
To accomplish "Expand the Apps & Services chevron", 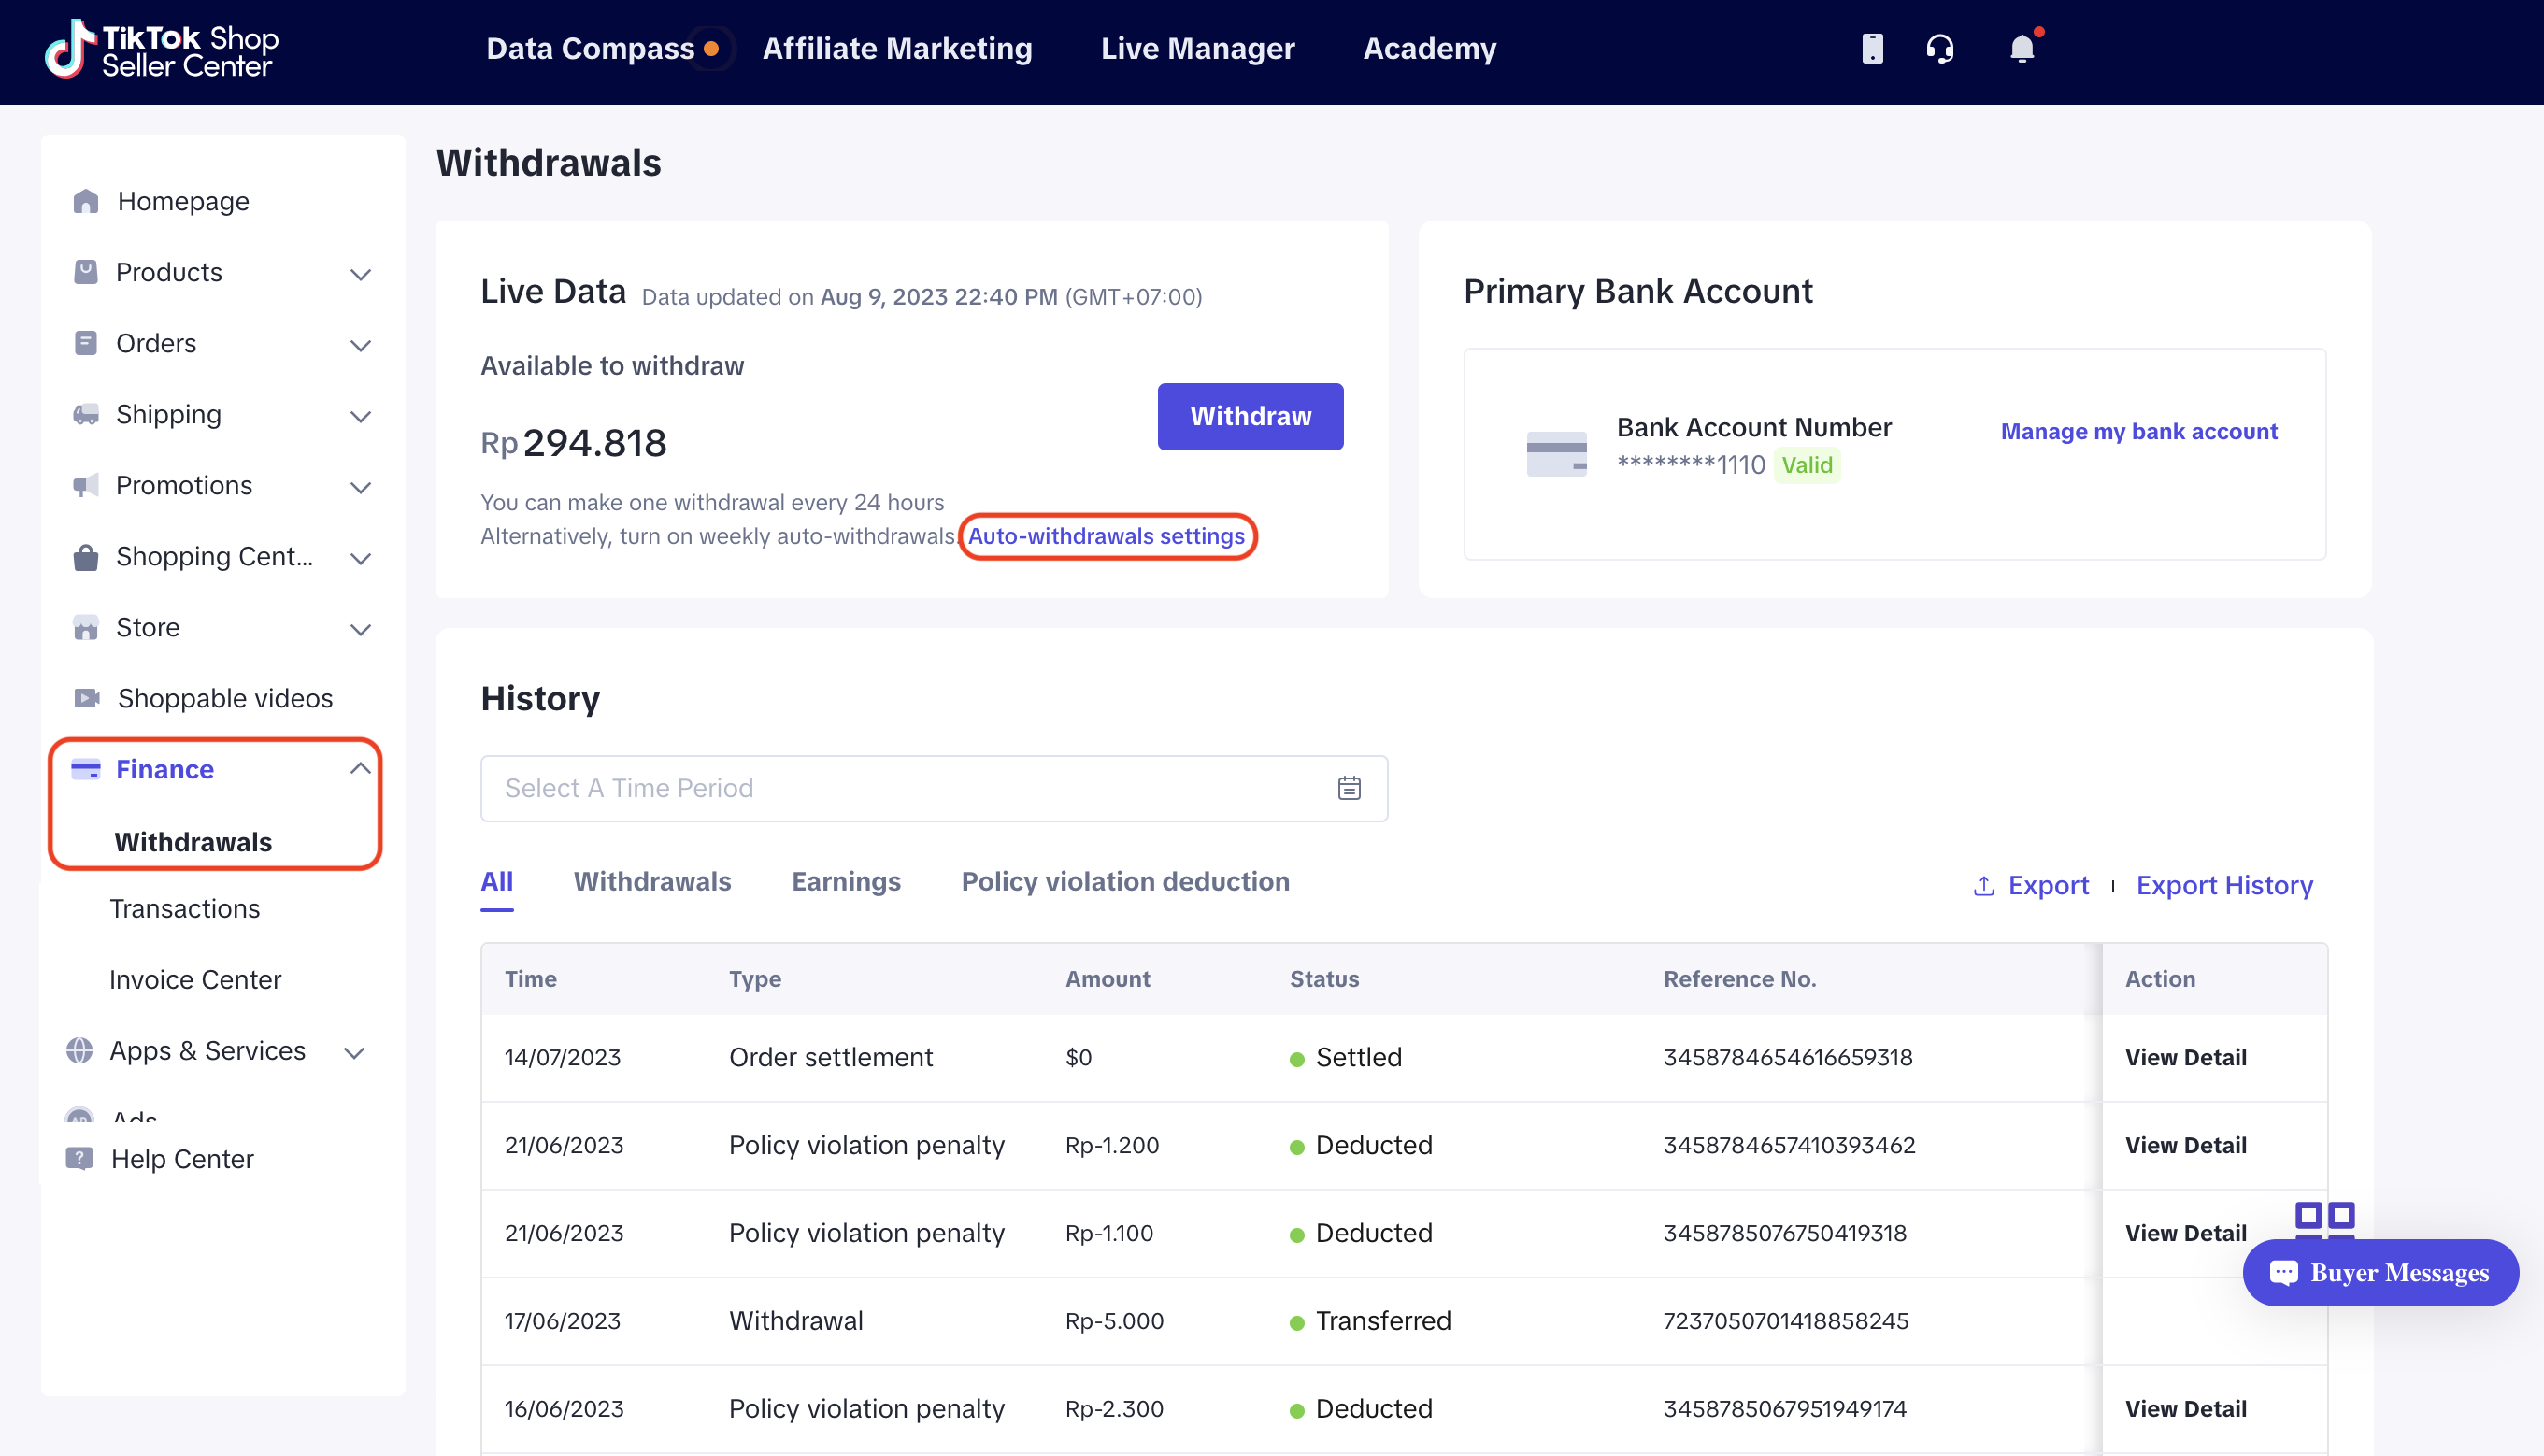I will (354, 1052).
